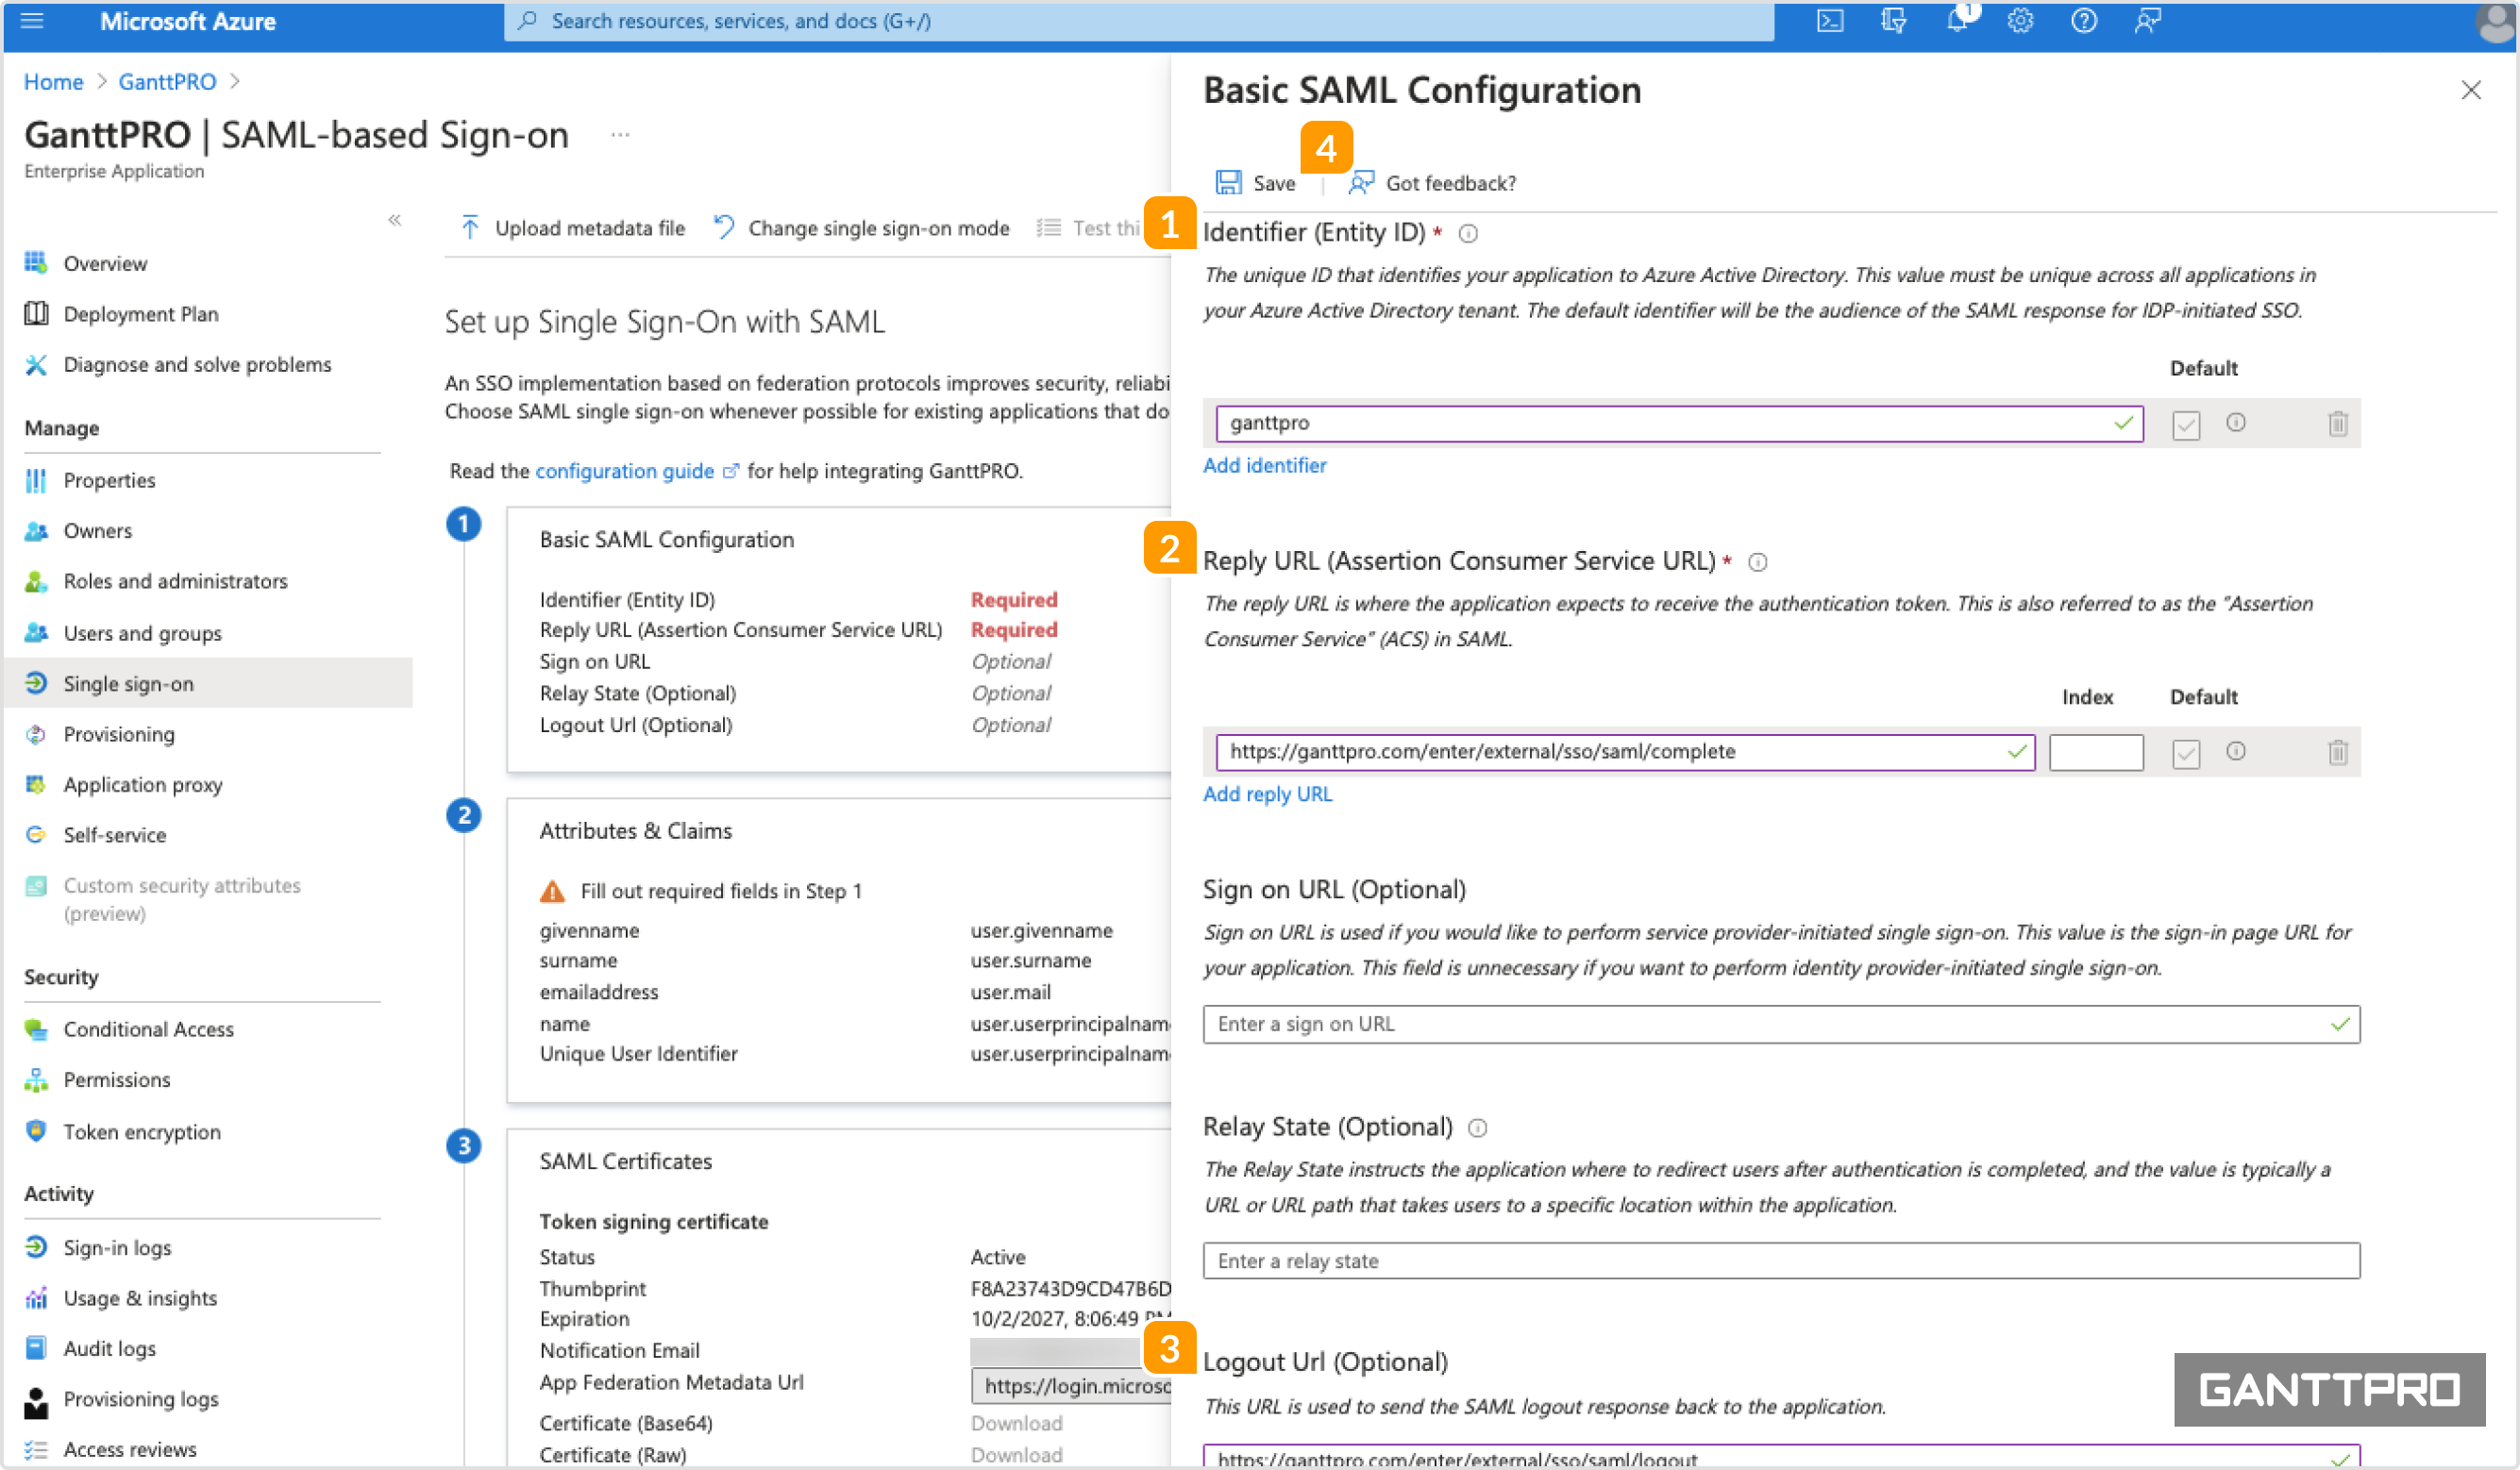The width and height of the screenshot is (2520, 1470).
Task: Open Audit logs
Action: tap(109, 1348)
